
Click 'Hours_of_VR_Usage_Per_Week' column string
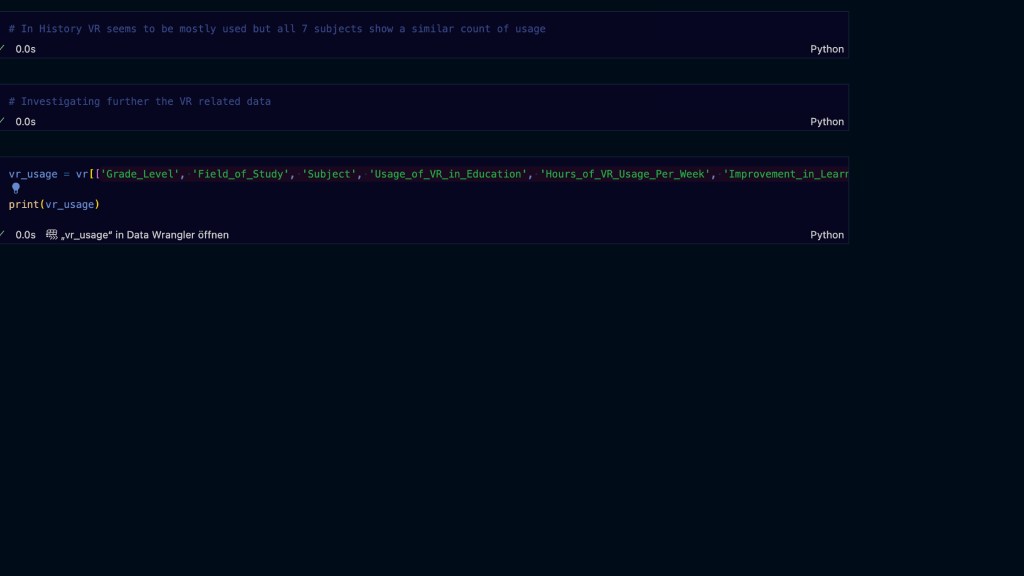tap(625, 174)
